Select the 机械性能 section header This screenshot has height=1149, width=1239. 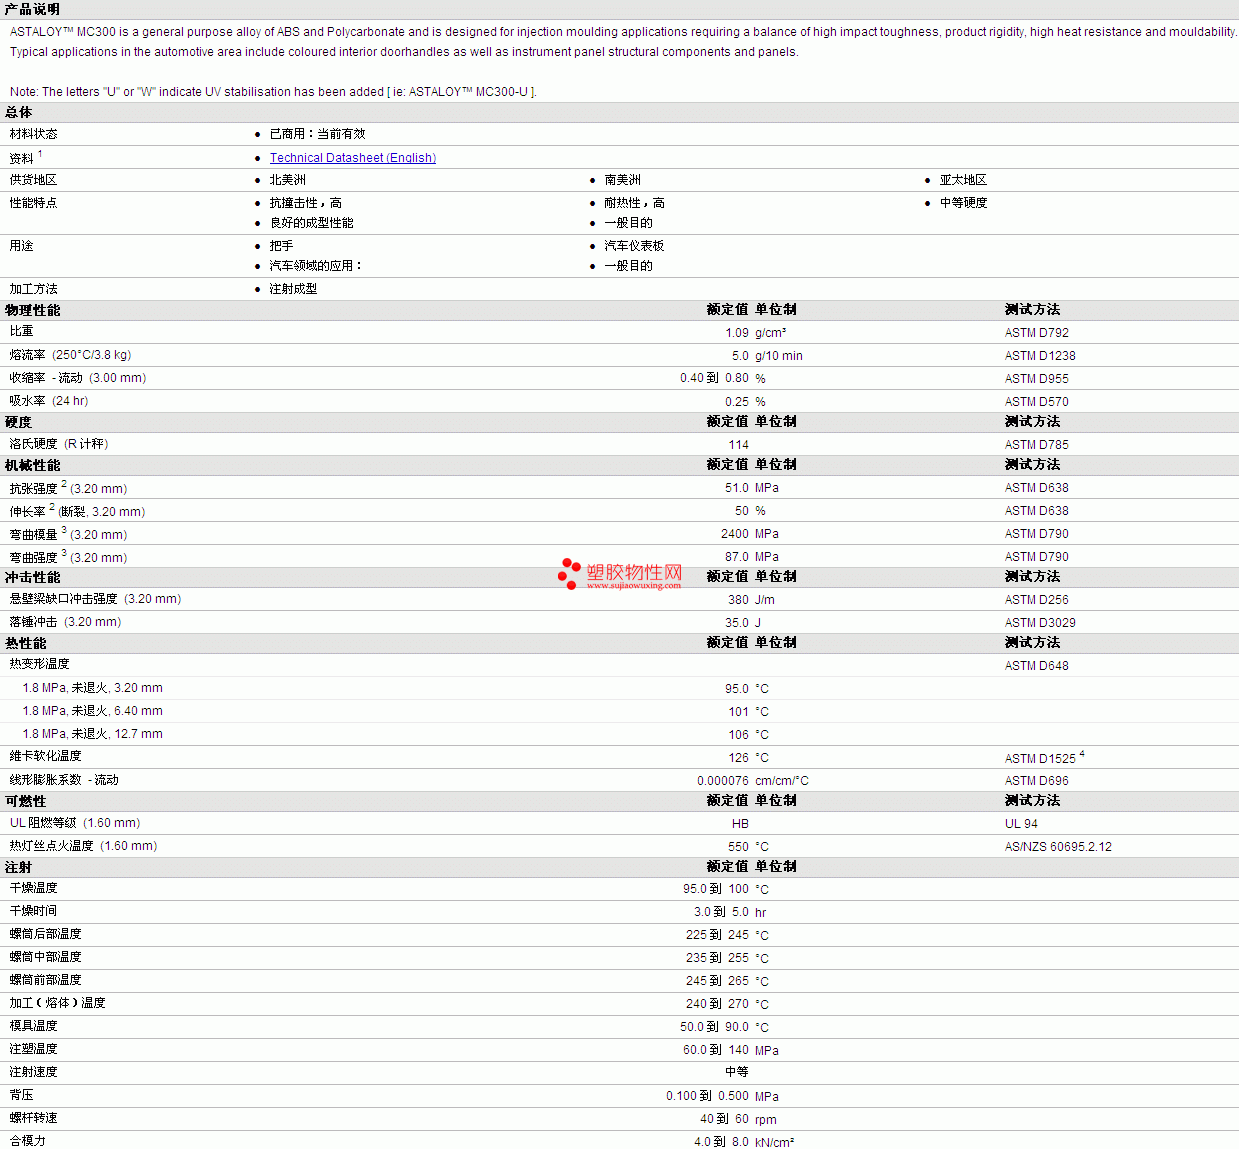click(x=33, y=465)
